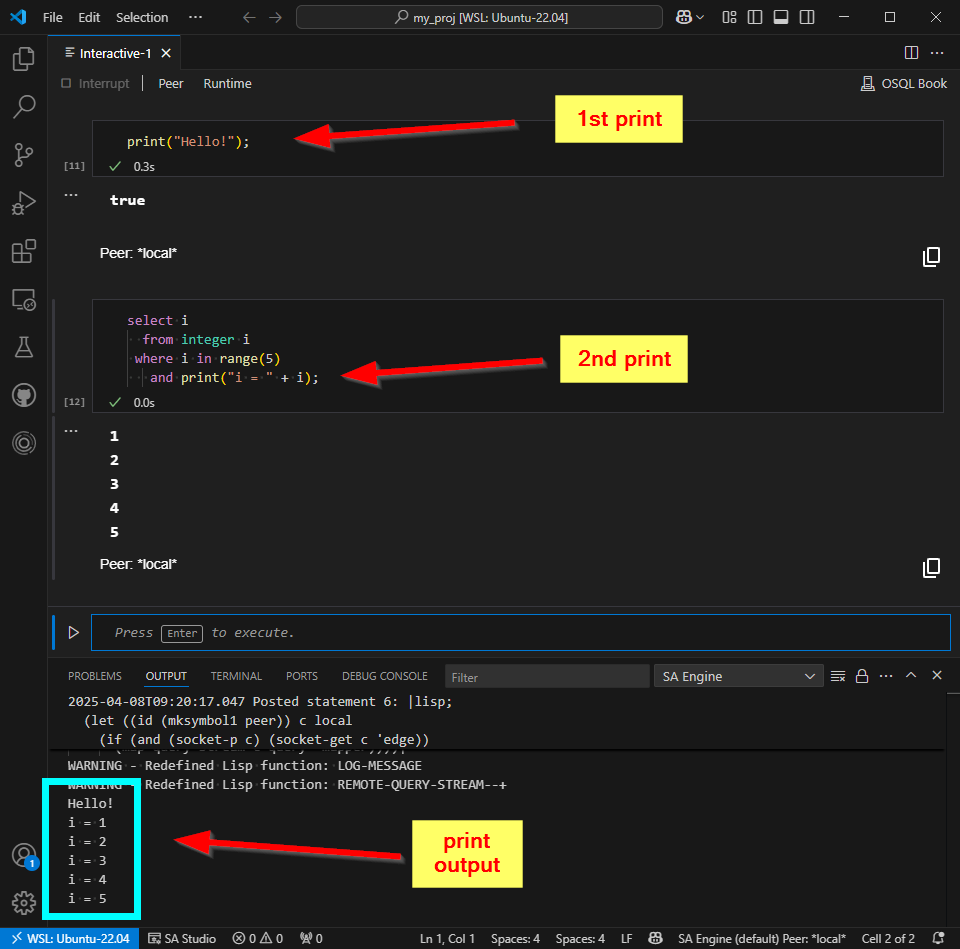Clear the output panel

coord(838,676)
